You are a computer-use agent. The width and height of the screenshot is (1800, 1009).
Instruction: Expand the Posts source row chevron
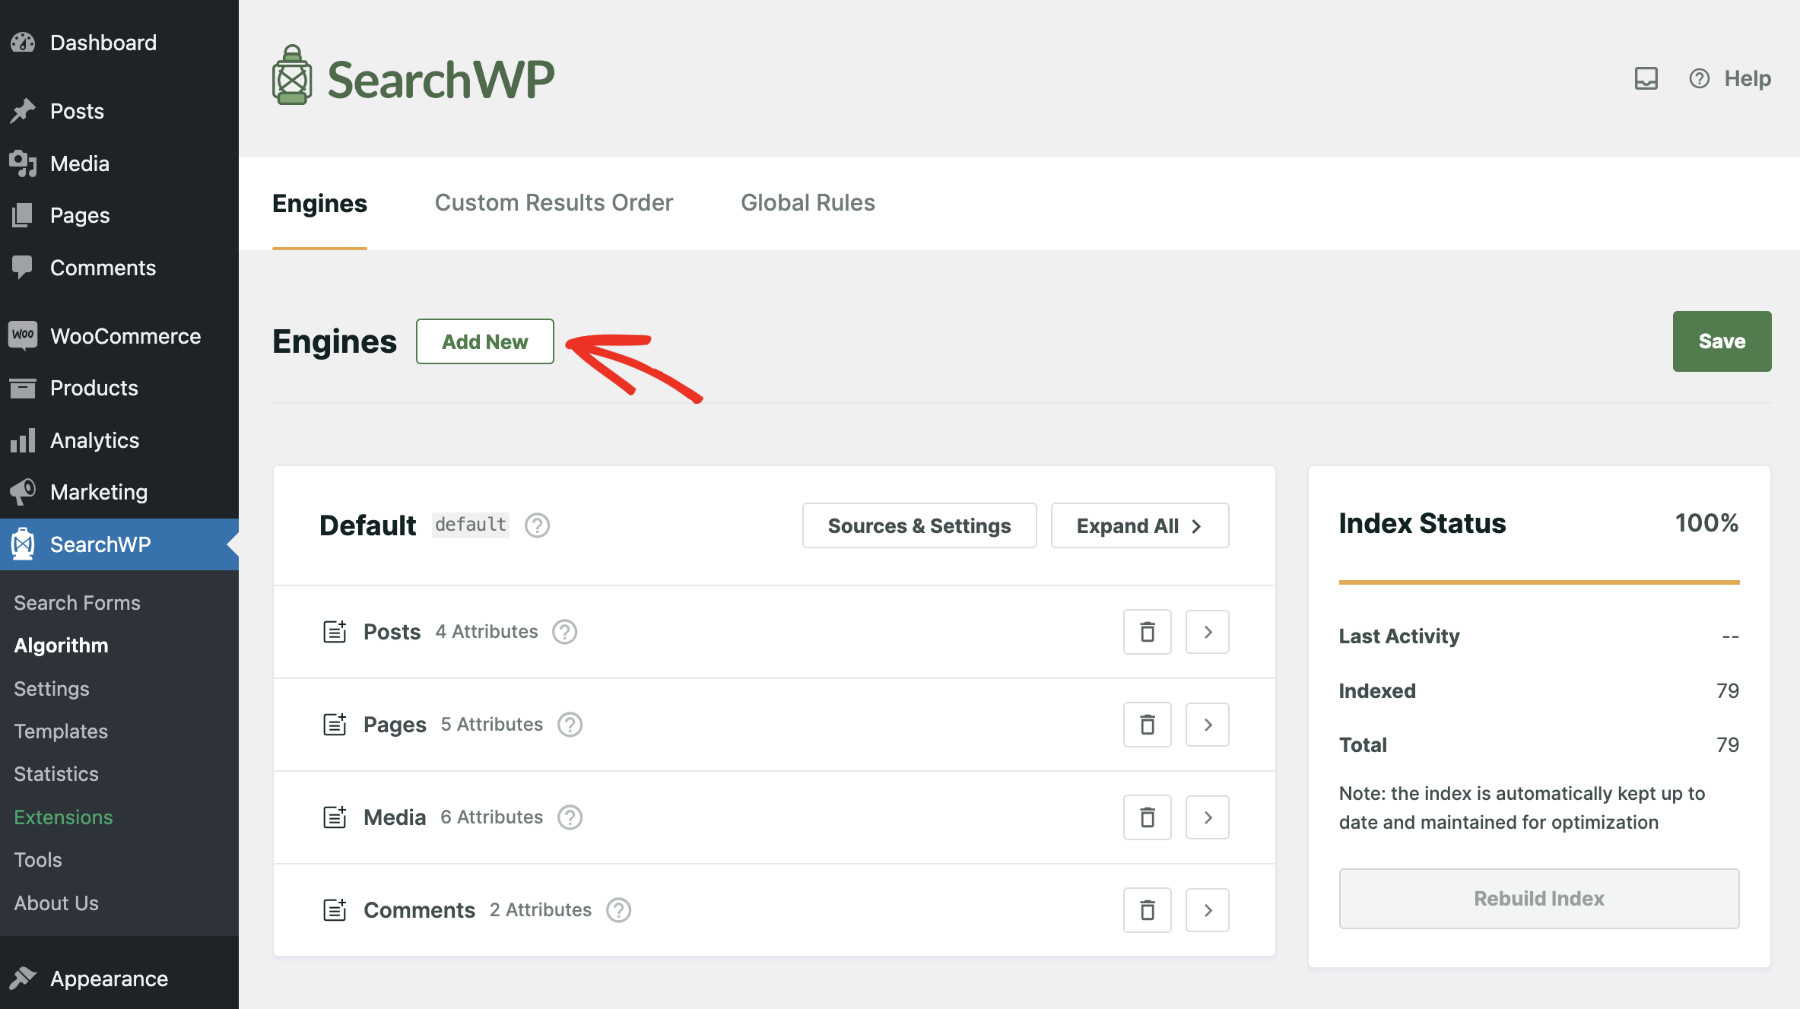[x=1207, y=632]
